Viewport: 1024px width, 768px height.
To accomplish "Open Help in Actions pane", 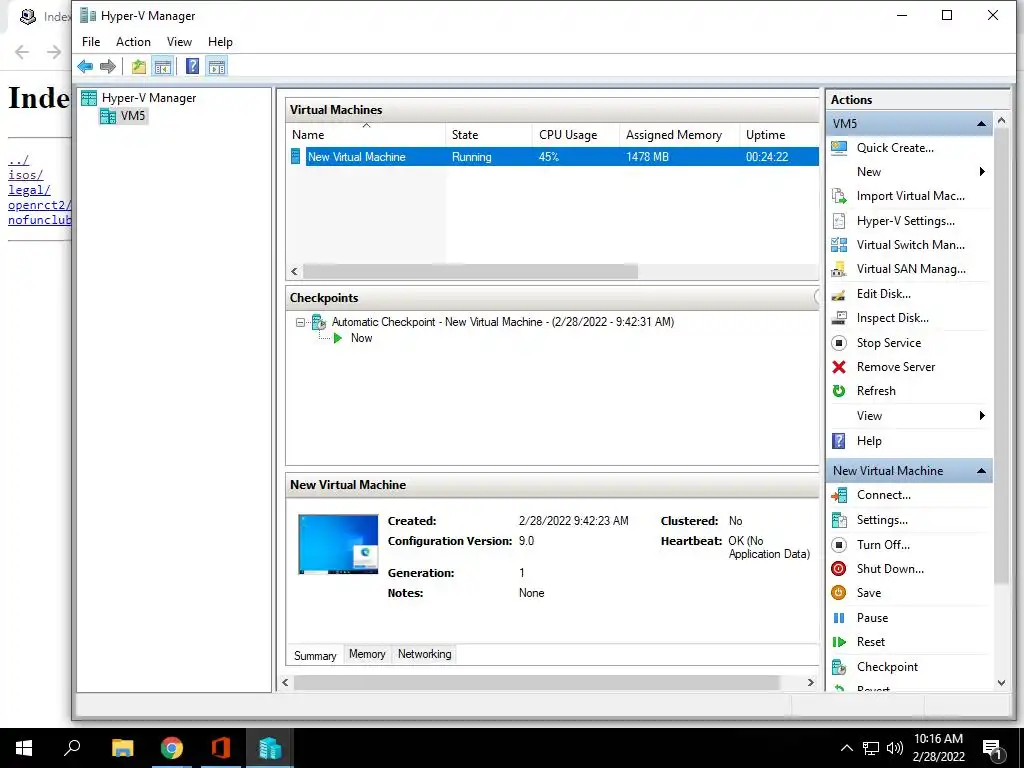I will click(x=869, y=441).
